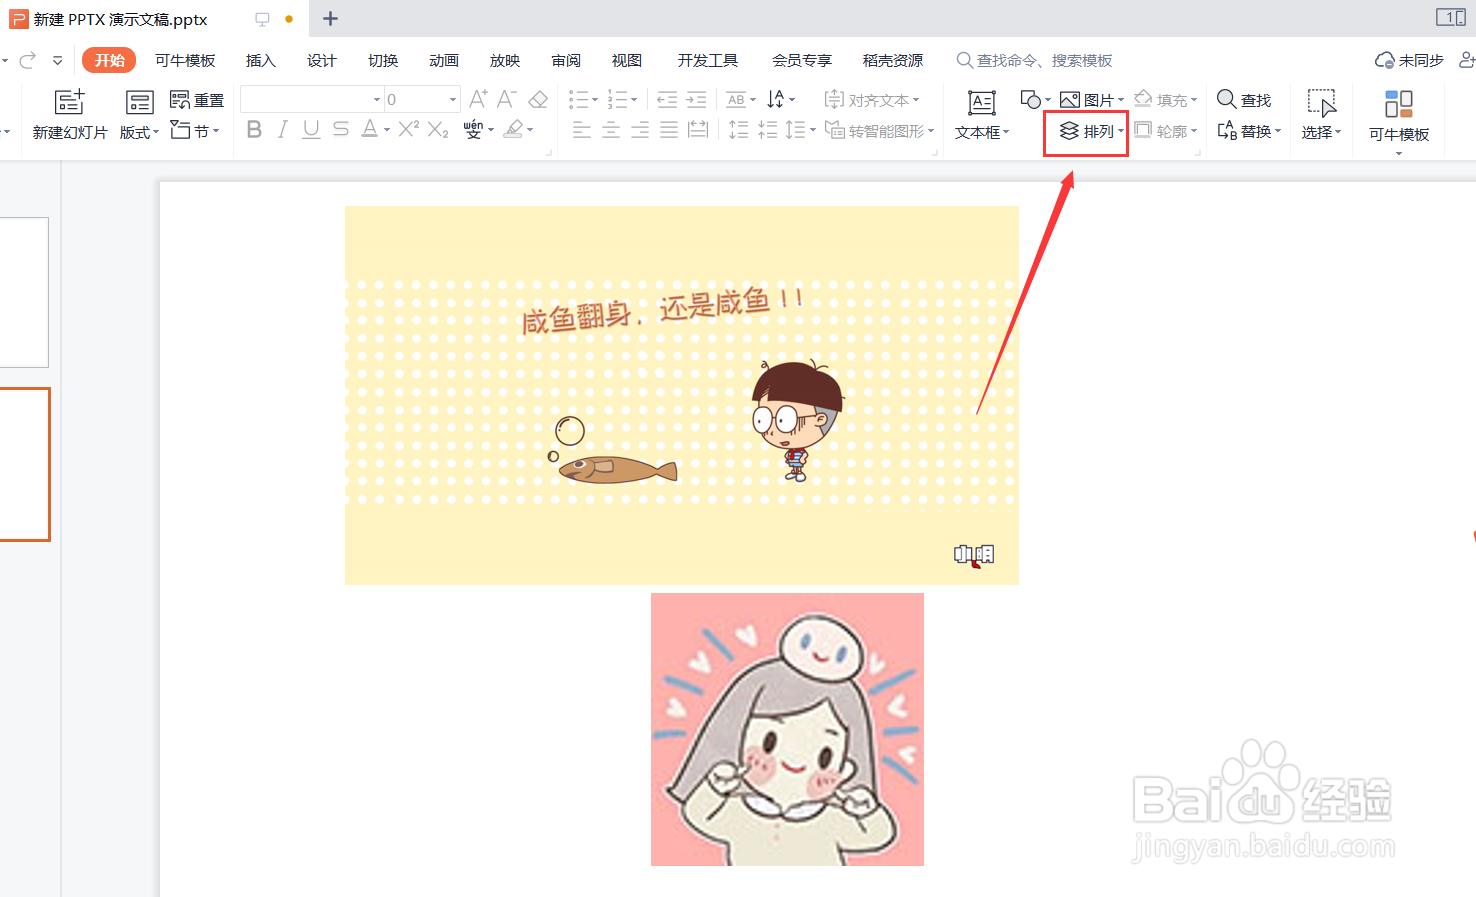Open the Replace (替换) dropdown
Image resolution: width=1476 pixels, height=897 pixels.
pyautogui.click(x=1249, y=131)
